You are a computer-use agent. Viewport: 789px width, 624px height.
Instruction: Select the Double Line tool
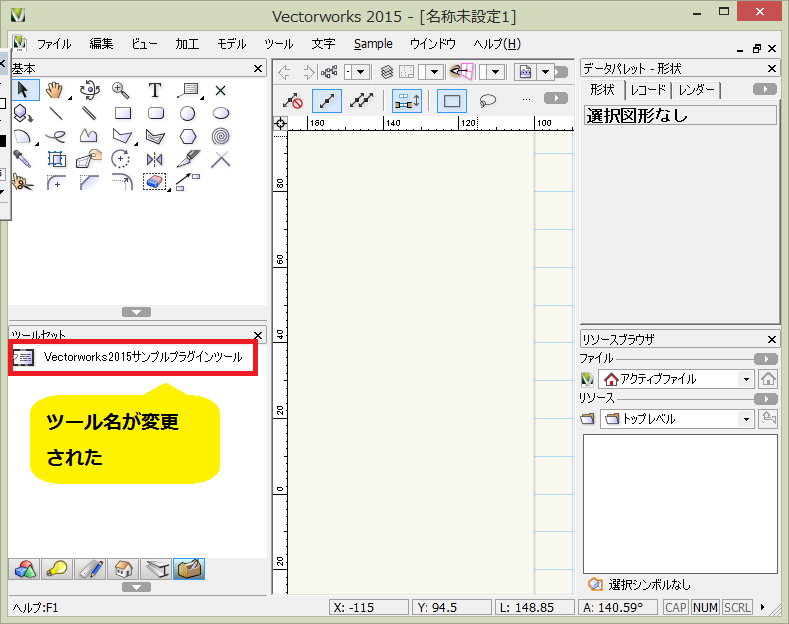click(89, 113)
